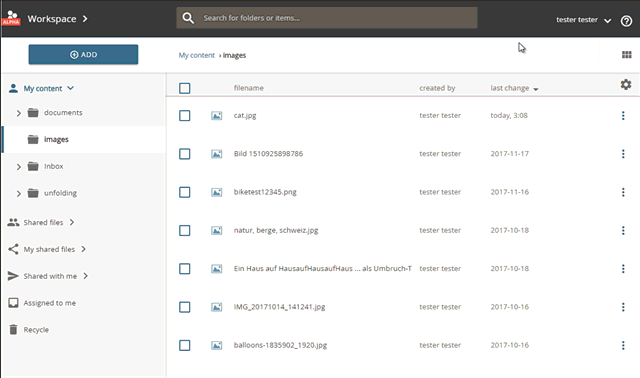Click image file icon of balloons-1835902_1920.jpg
Viewport: 640px width, 378px height.
[x=217, y=345]
